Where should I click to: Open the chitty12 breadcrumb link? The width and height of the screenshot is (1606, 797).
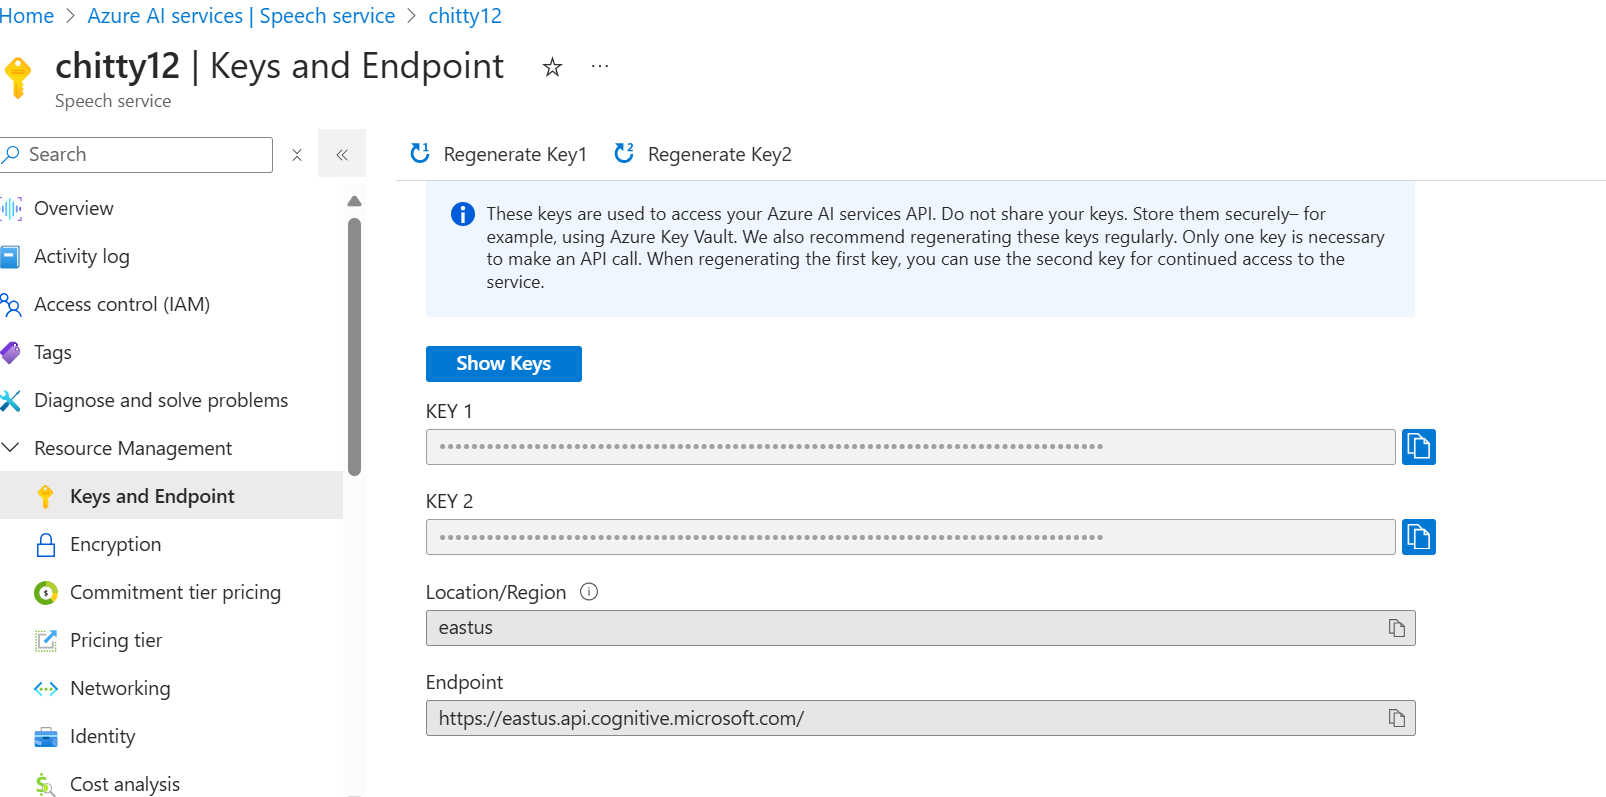pos(465,16)
